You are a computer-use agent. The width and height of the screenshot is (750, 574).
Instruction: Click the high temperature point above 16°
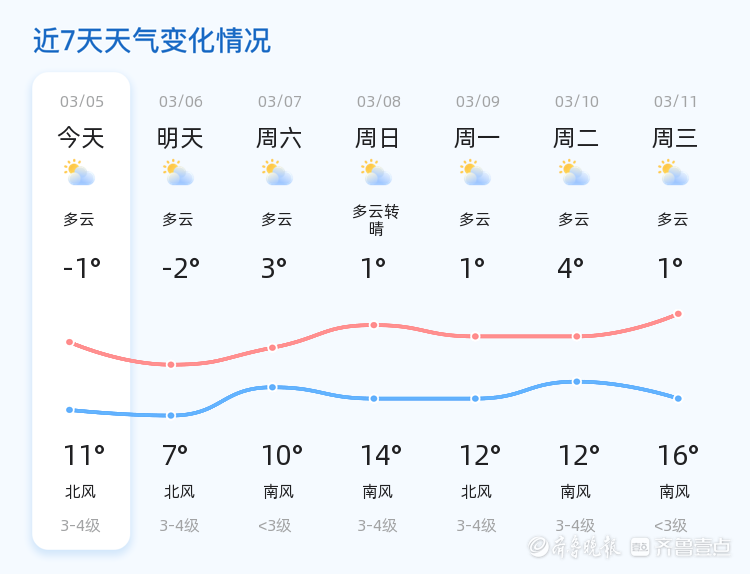pos(678,314)
